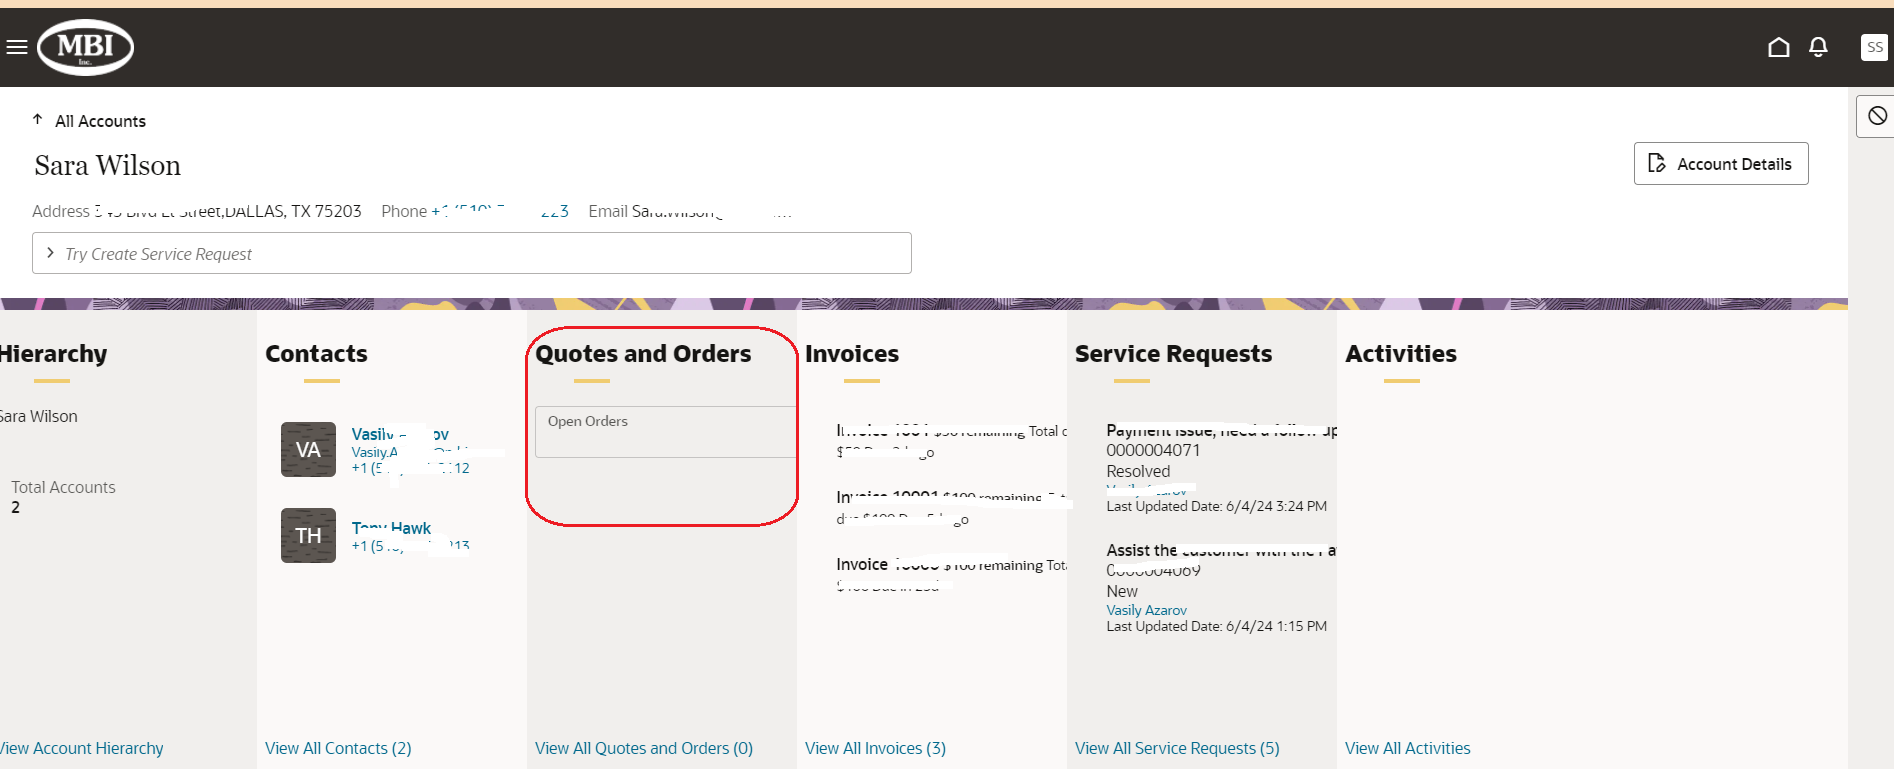Expand the Try Create Service Request chevron

click(50, 253)
